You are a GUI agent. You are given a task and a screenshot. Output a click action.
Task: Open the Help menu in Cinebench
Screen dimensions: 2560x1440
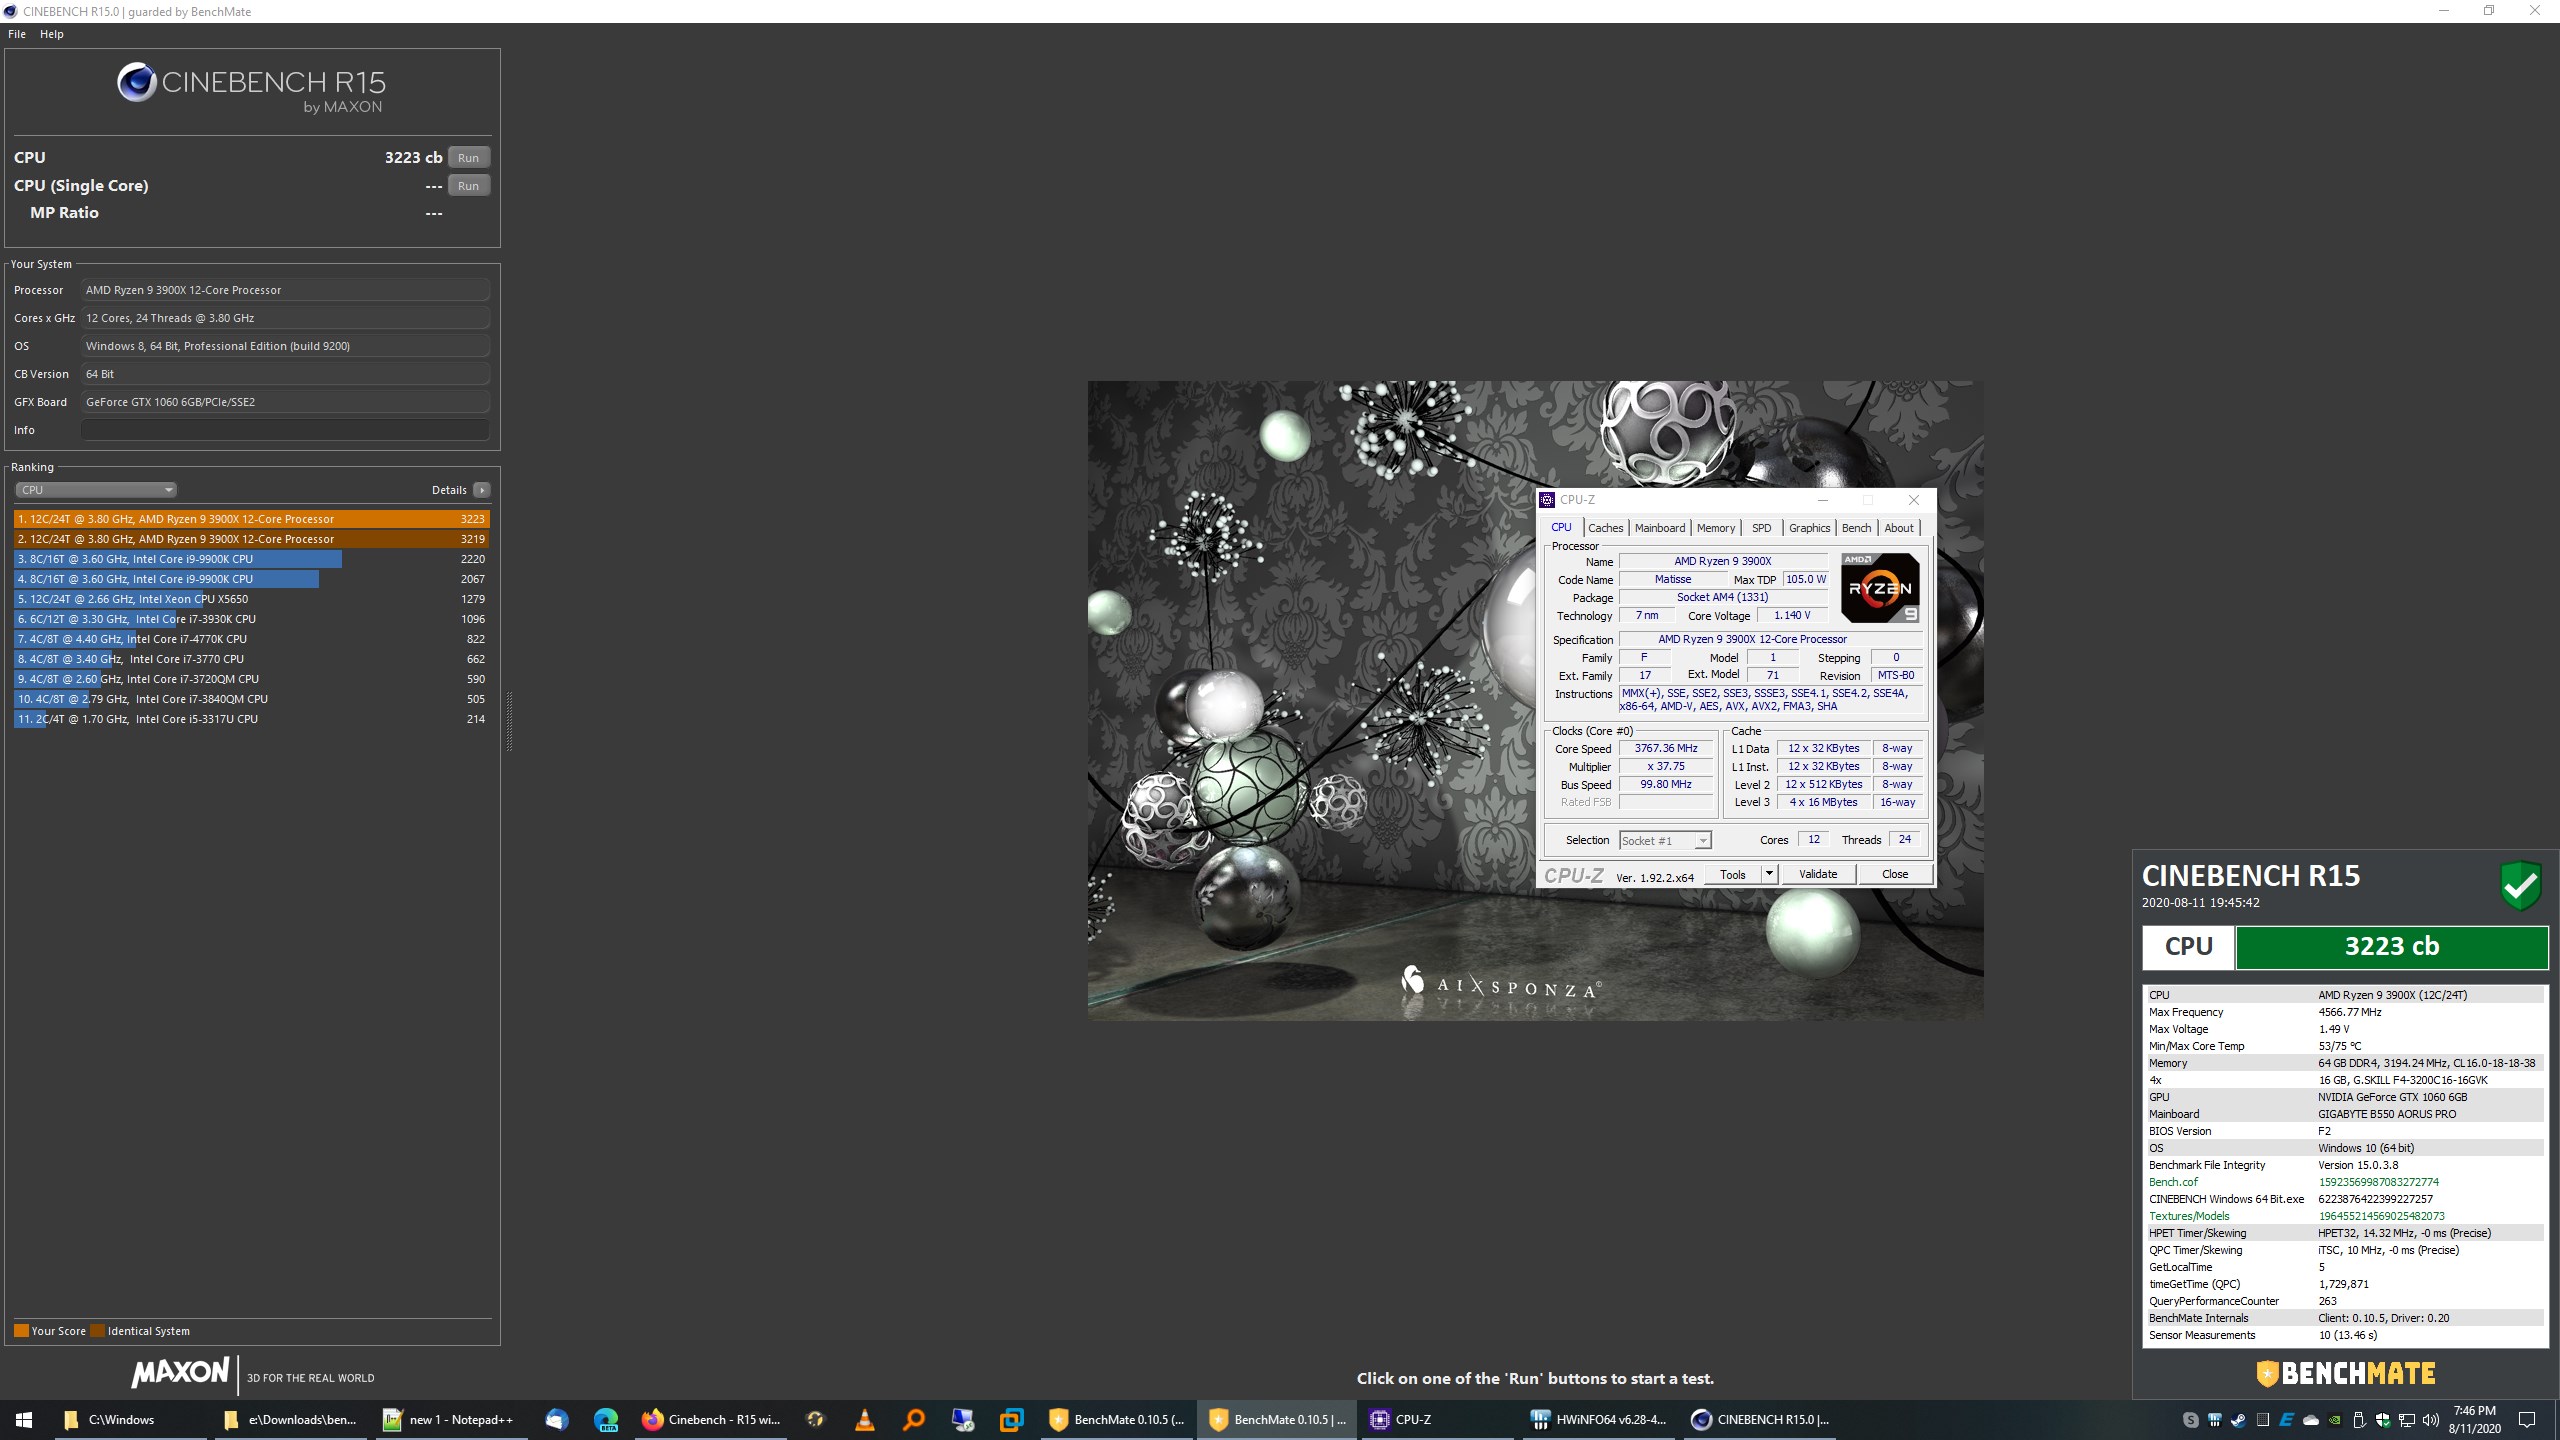pos(52,34)
